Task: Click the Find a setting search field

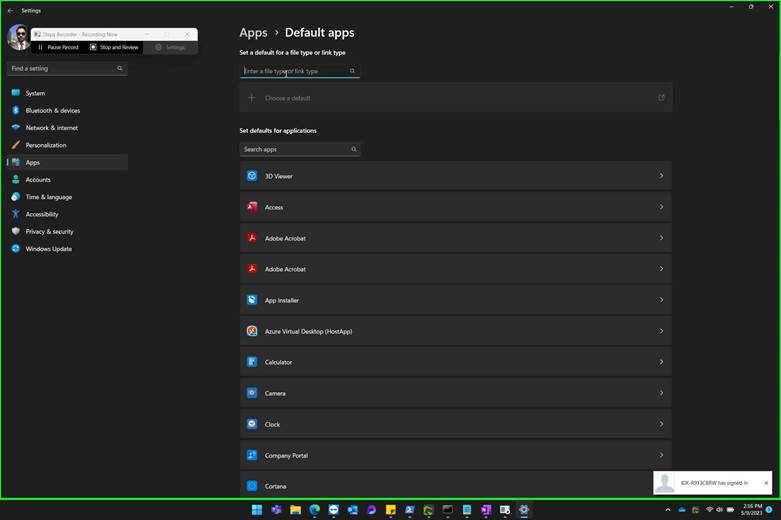Action: pos(67,68)
